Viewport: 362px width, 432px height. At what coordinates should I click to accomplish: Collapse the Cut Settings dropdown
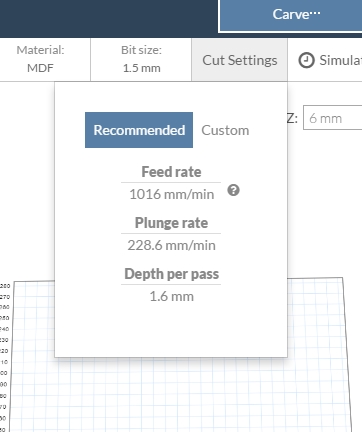point(240,60)
